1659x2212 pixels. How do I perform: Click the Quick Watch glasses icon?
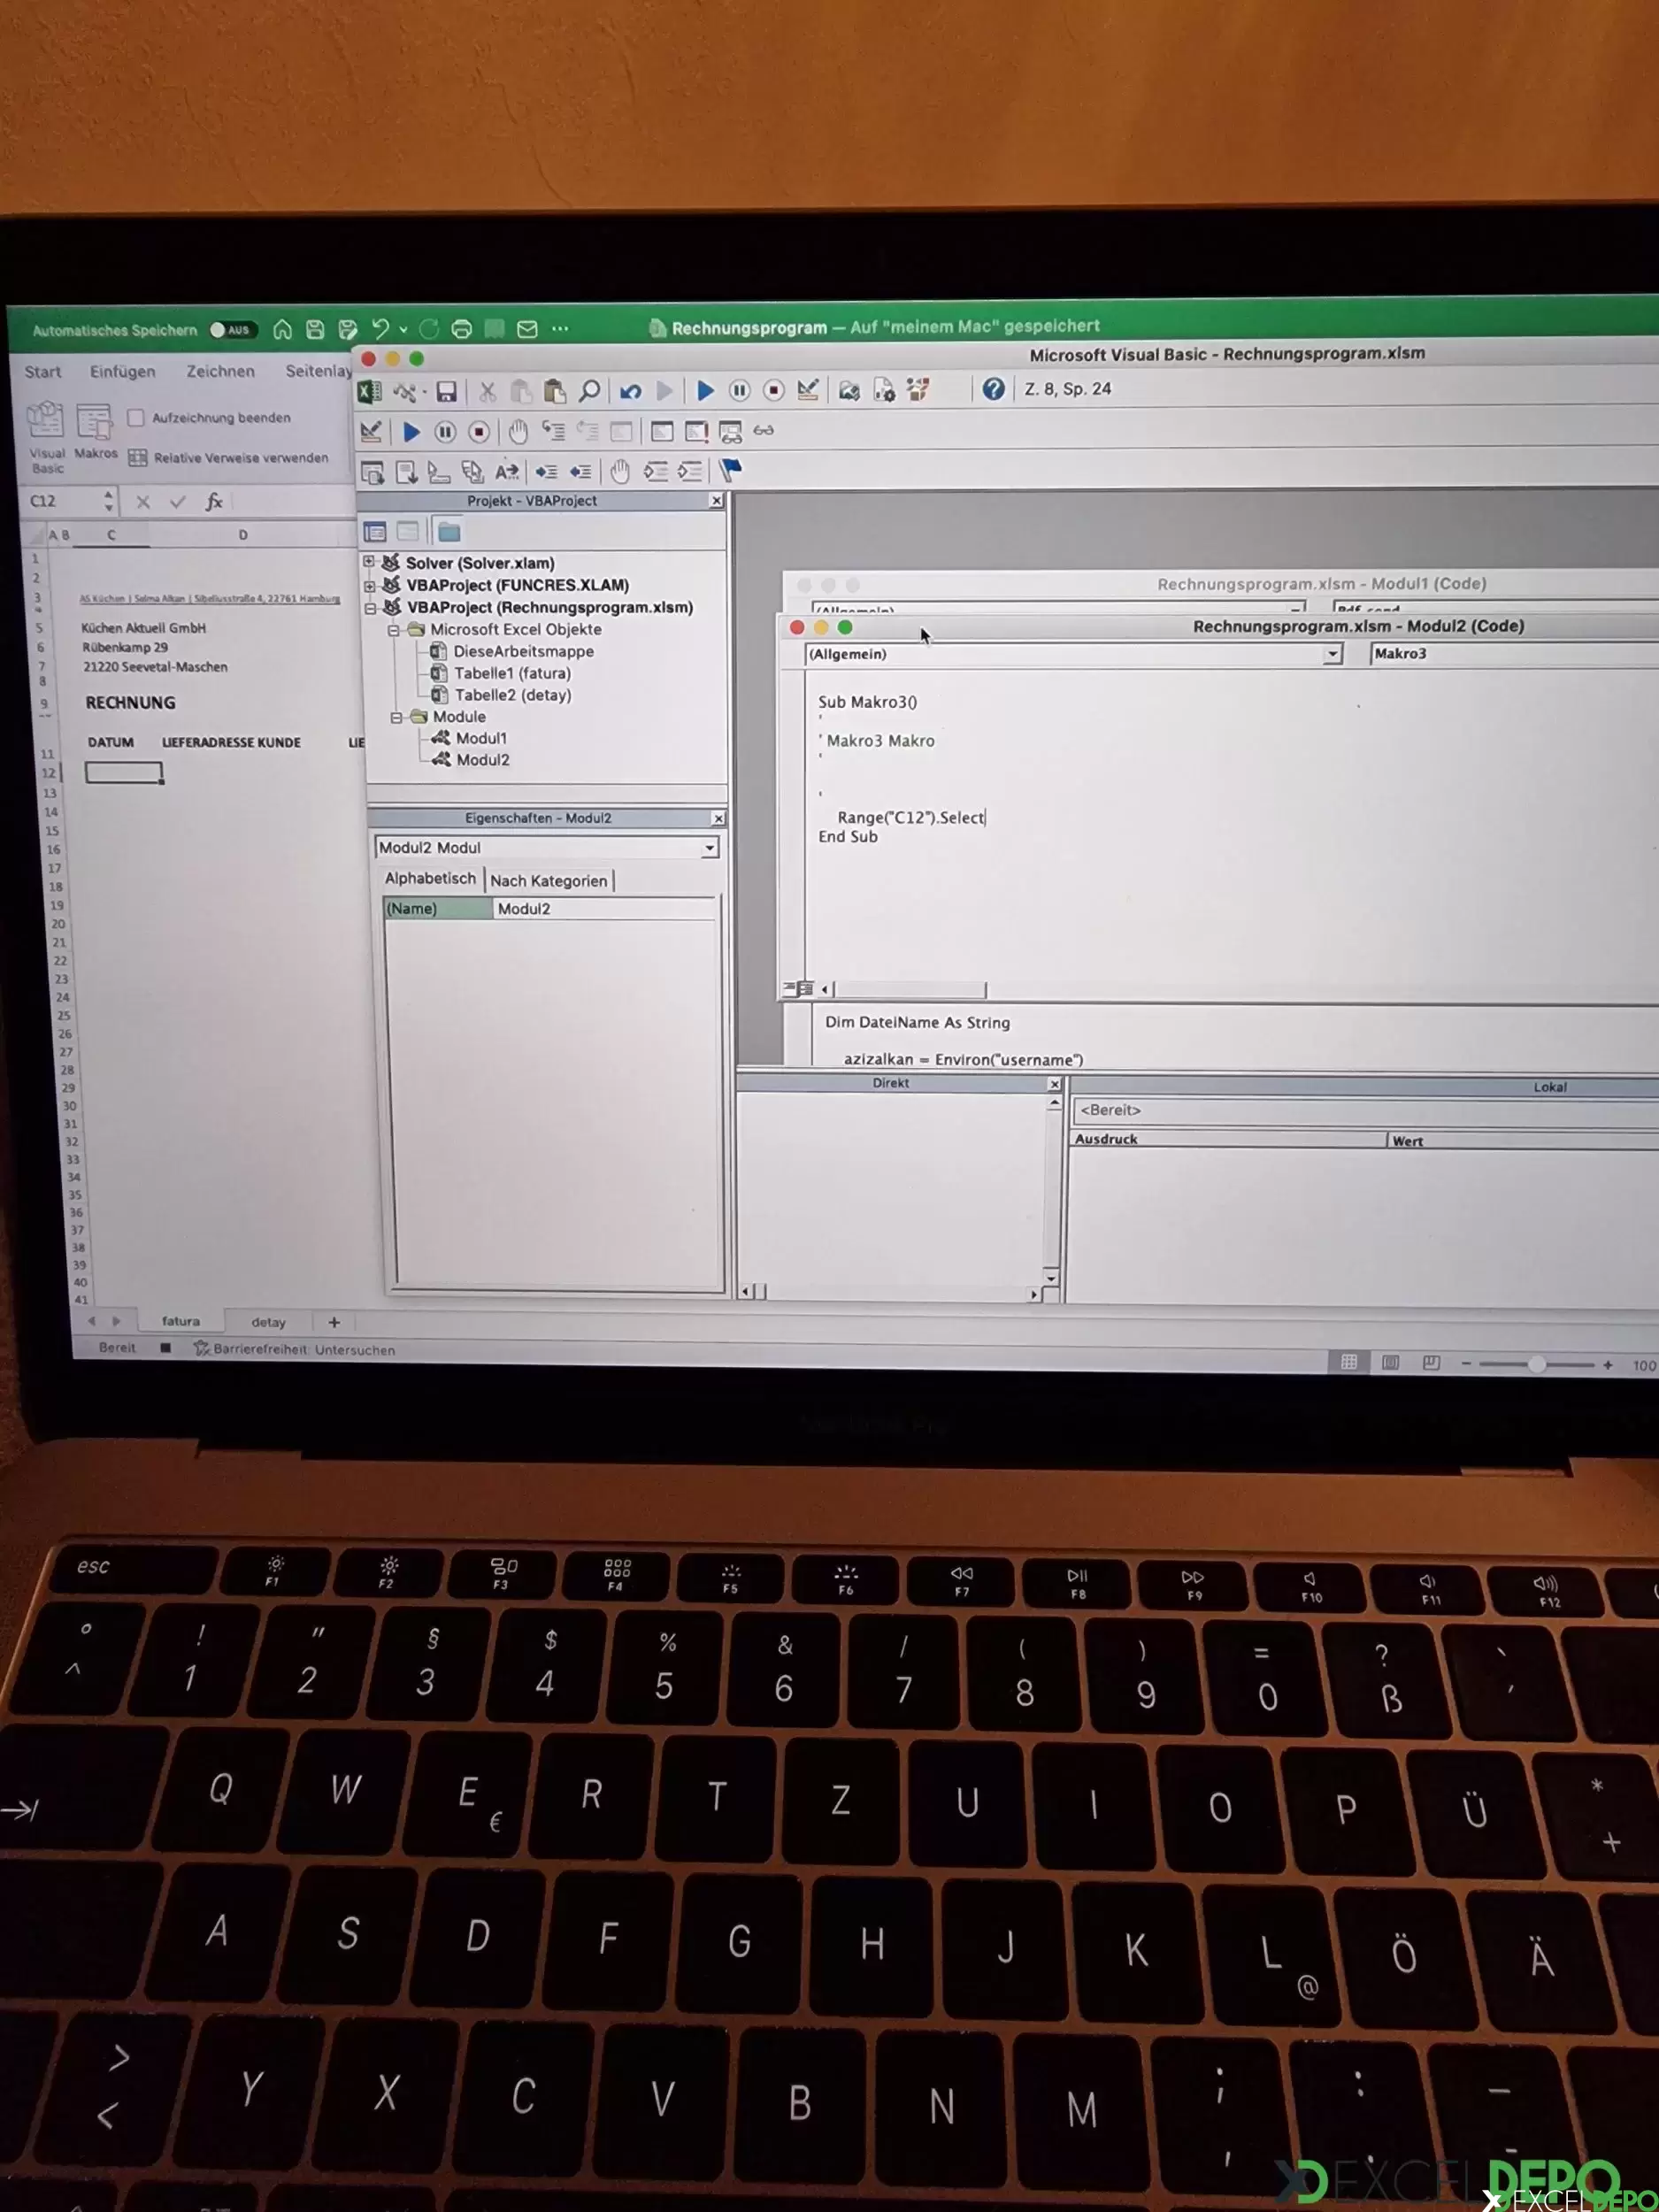763,431
